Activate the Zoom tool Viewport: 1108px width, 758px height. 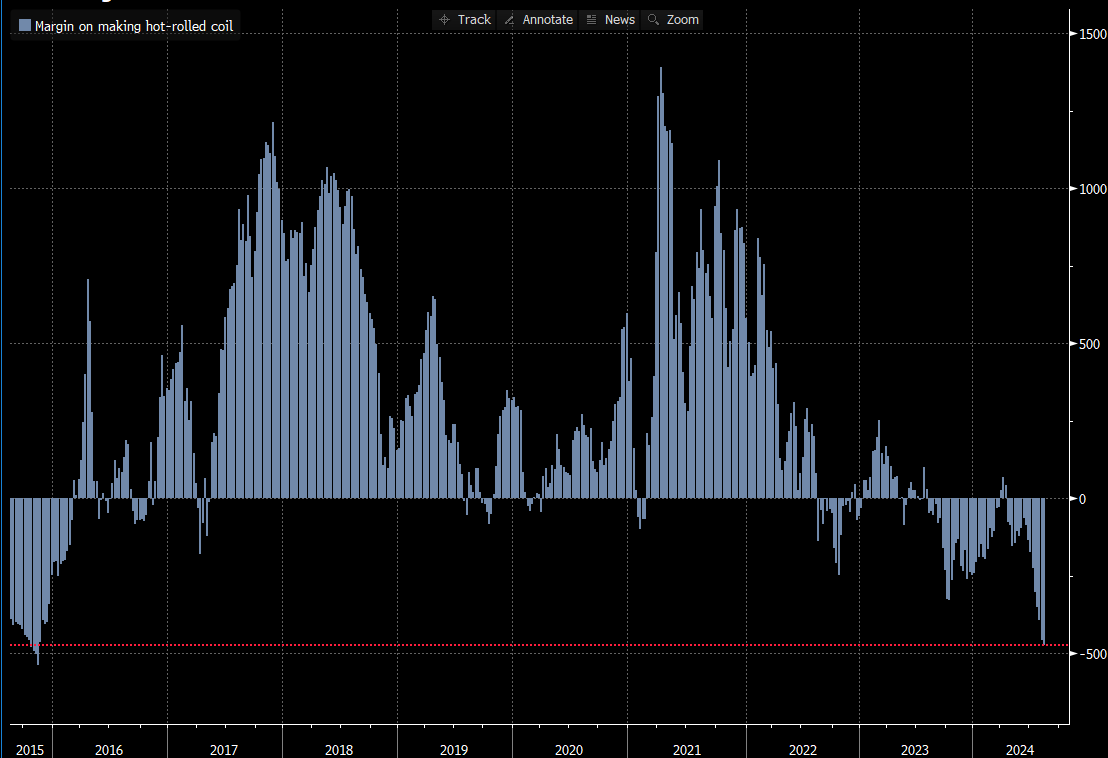click(x=673, y=20)
